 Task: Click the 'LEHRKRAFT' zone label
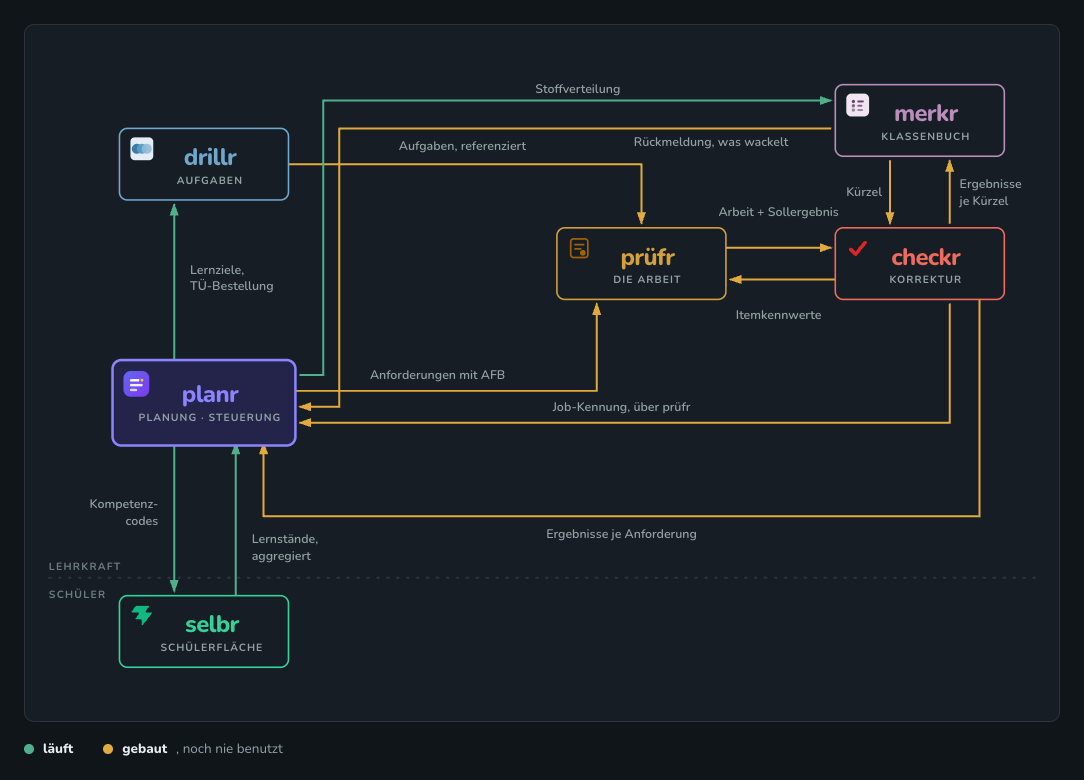[x=84, y=566]
